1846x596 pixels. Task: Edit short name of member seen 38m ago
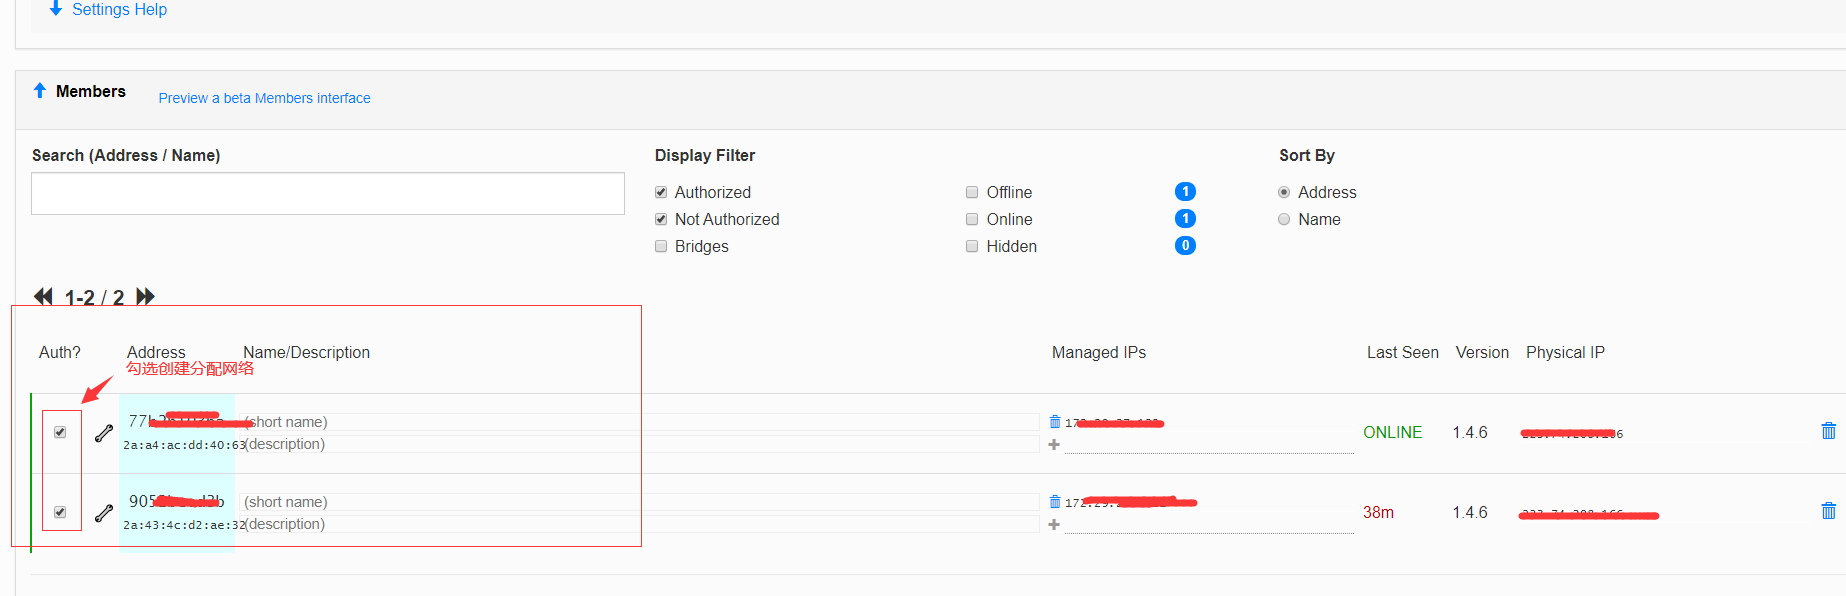point(641,502)
